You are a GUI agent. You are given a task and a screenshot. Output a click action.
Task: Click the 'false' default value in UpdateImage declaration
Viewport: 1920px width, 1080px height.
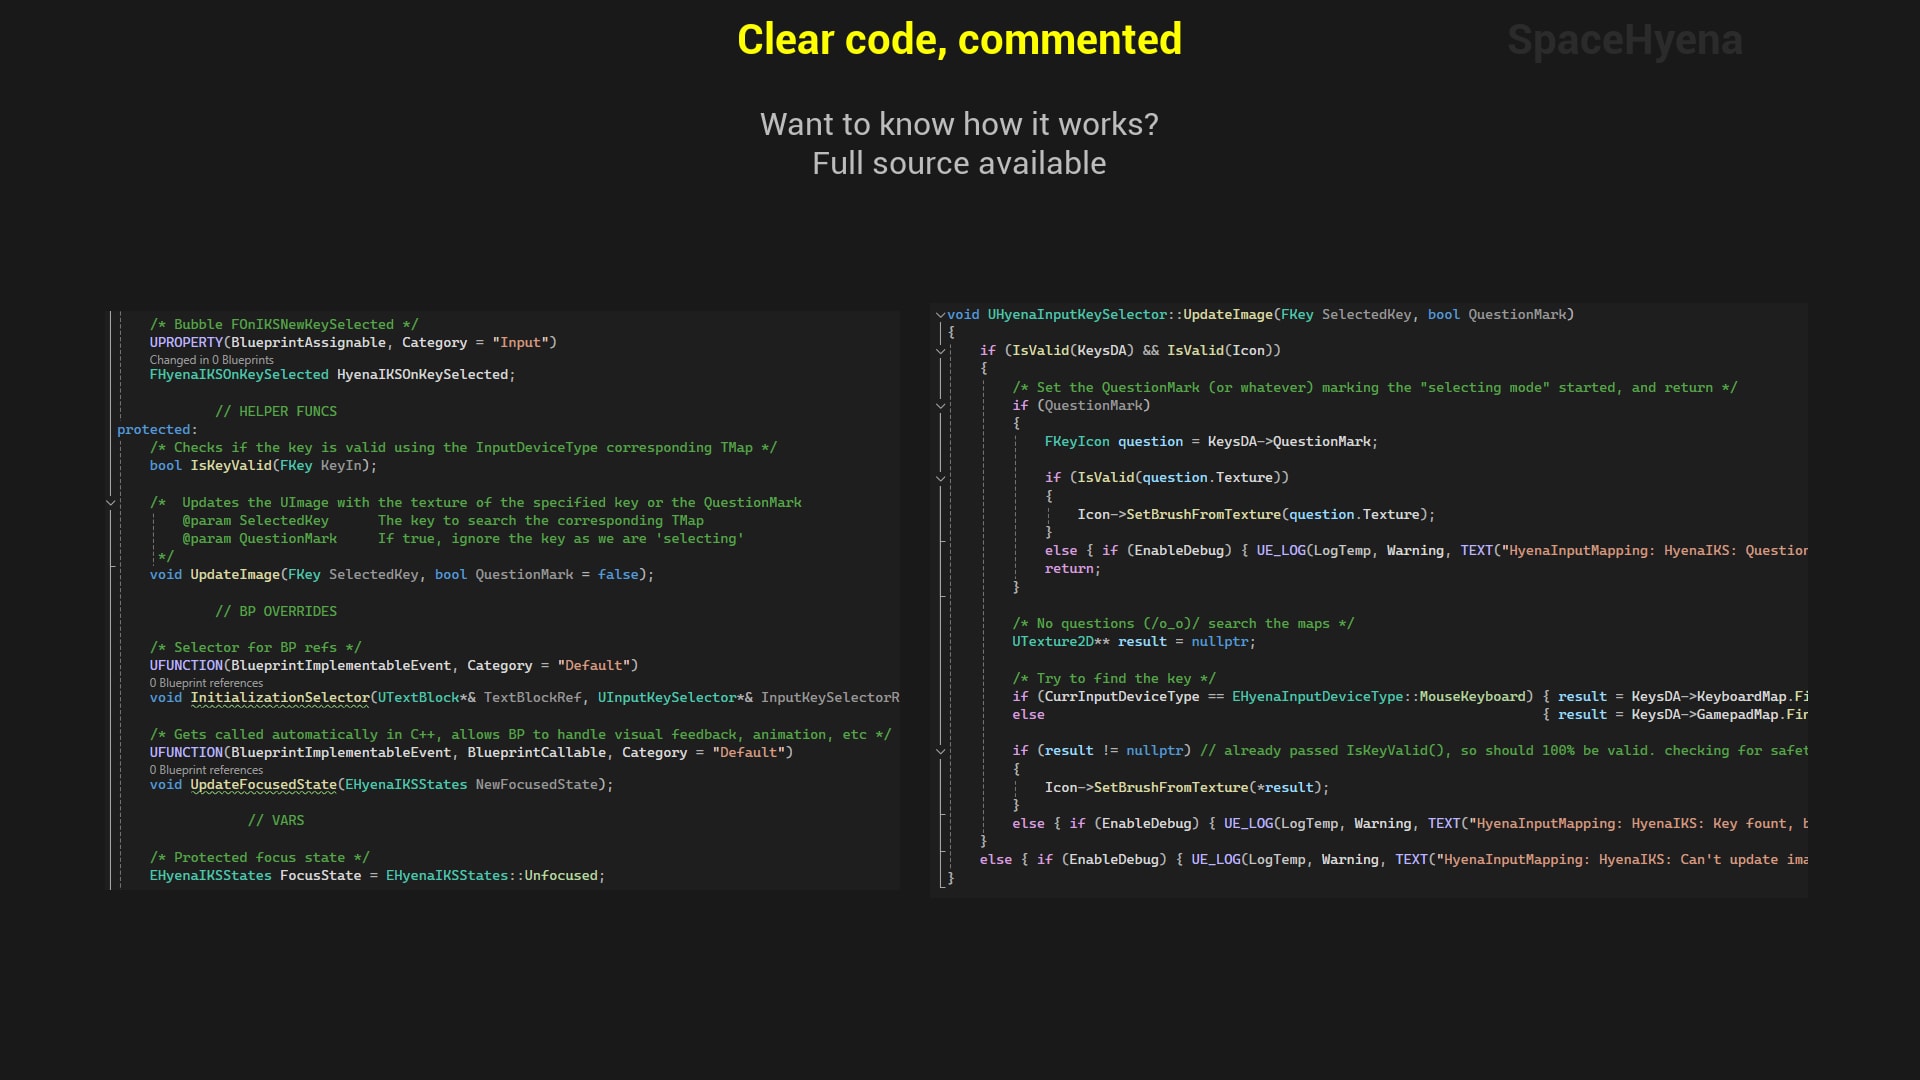pos(618,575)
